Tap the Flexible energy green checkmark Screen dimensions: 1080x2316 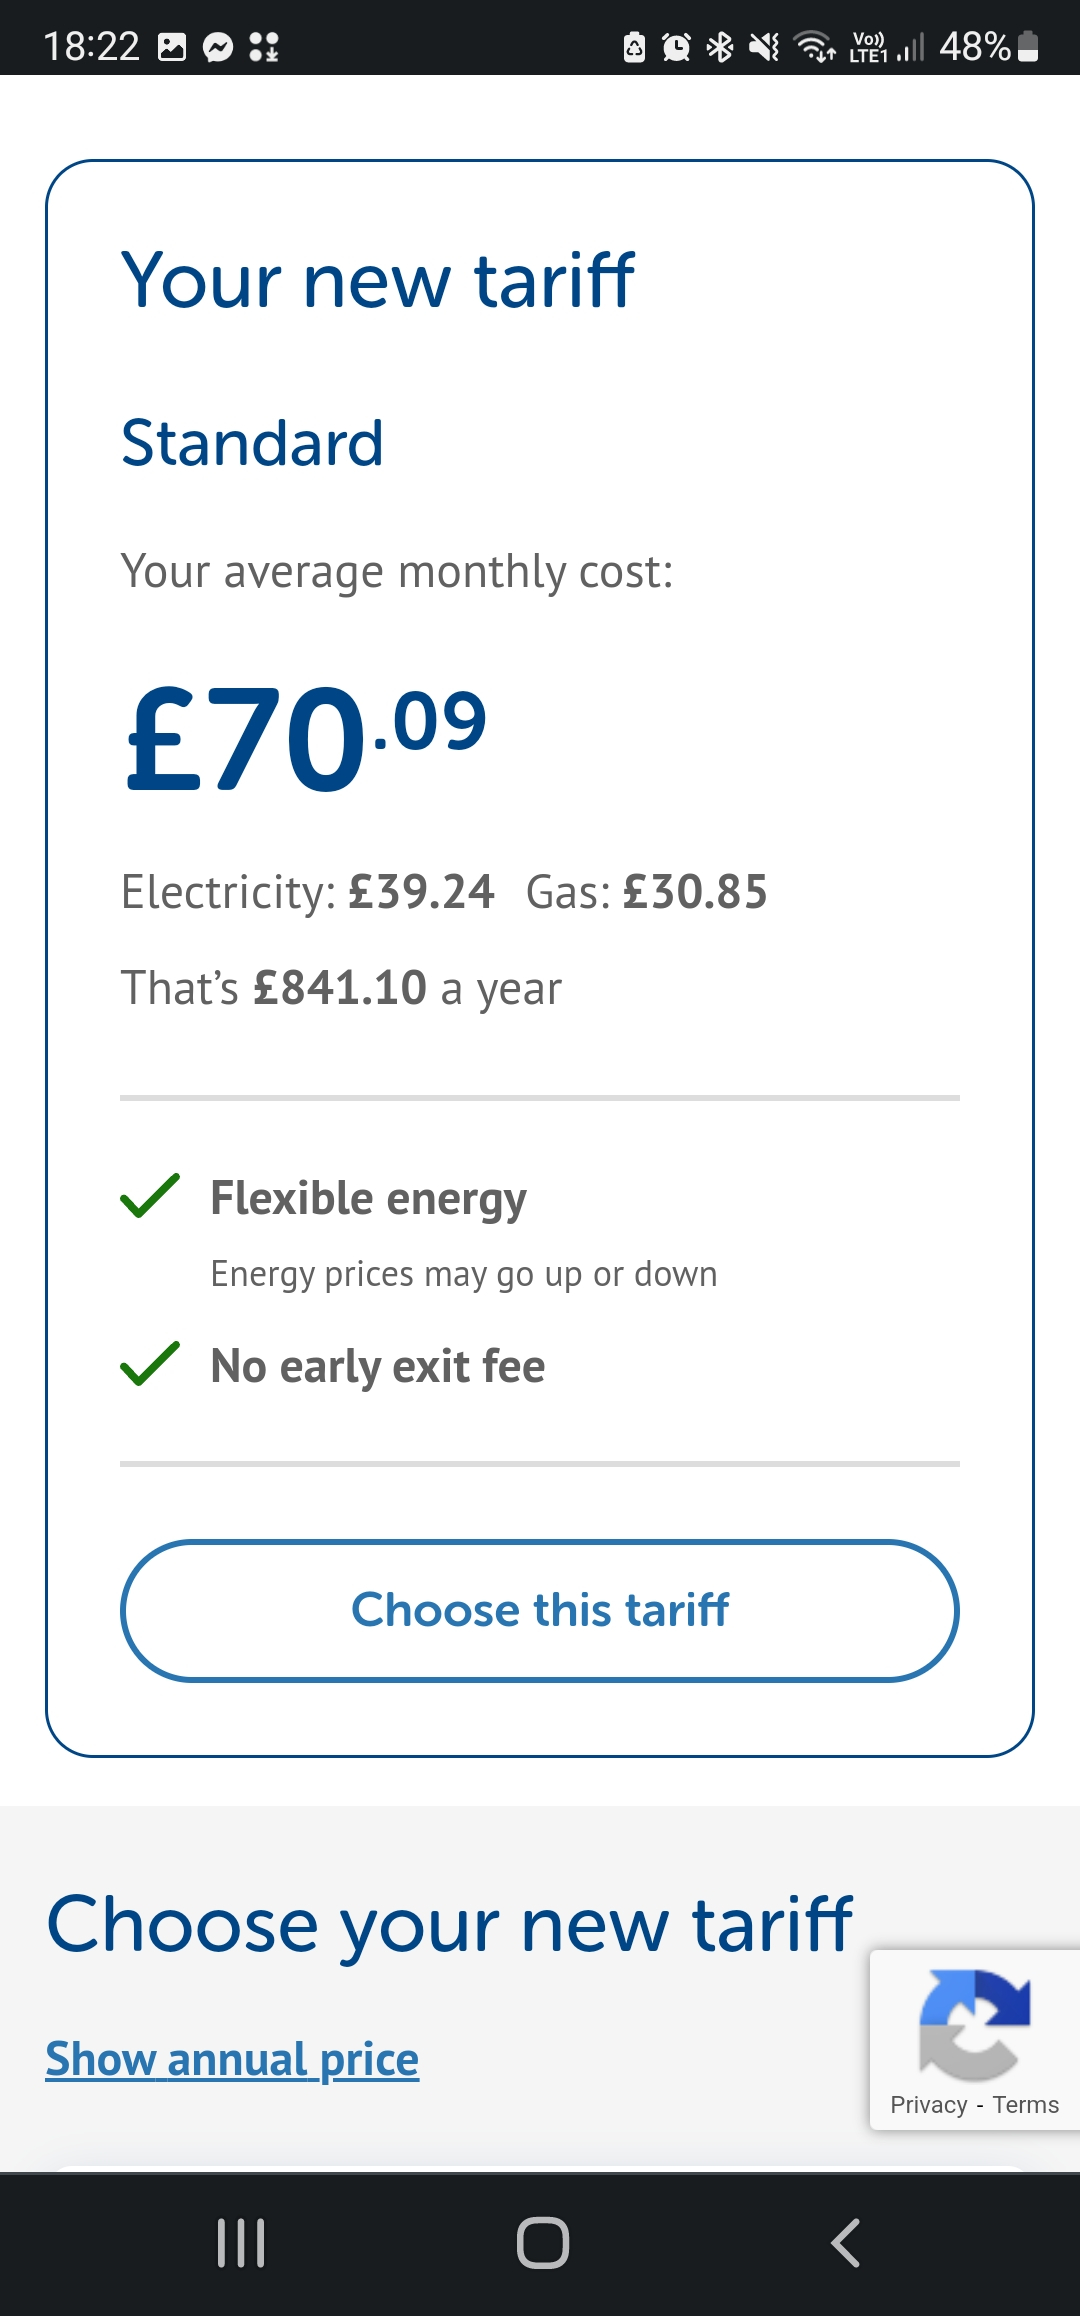(150, 1196)
